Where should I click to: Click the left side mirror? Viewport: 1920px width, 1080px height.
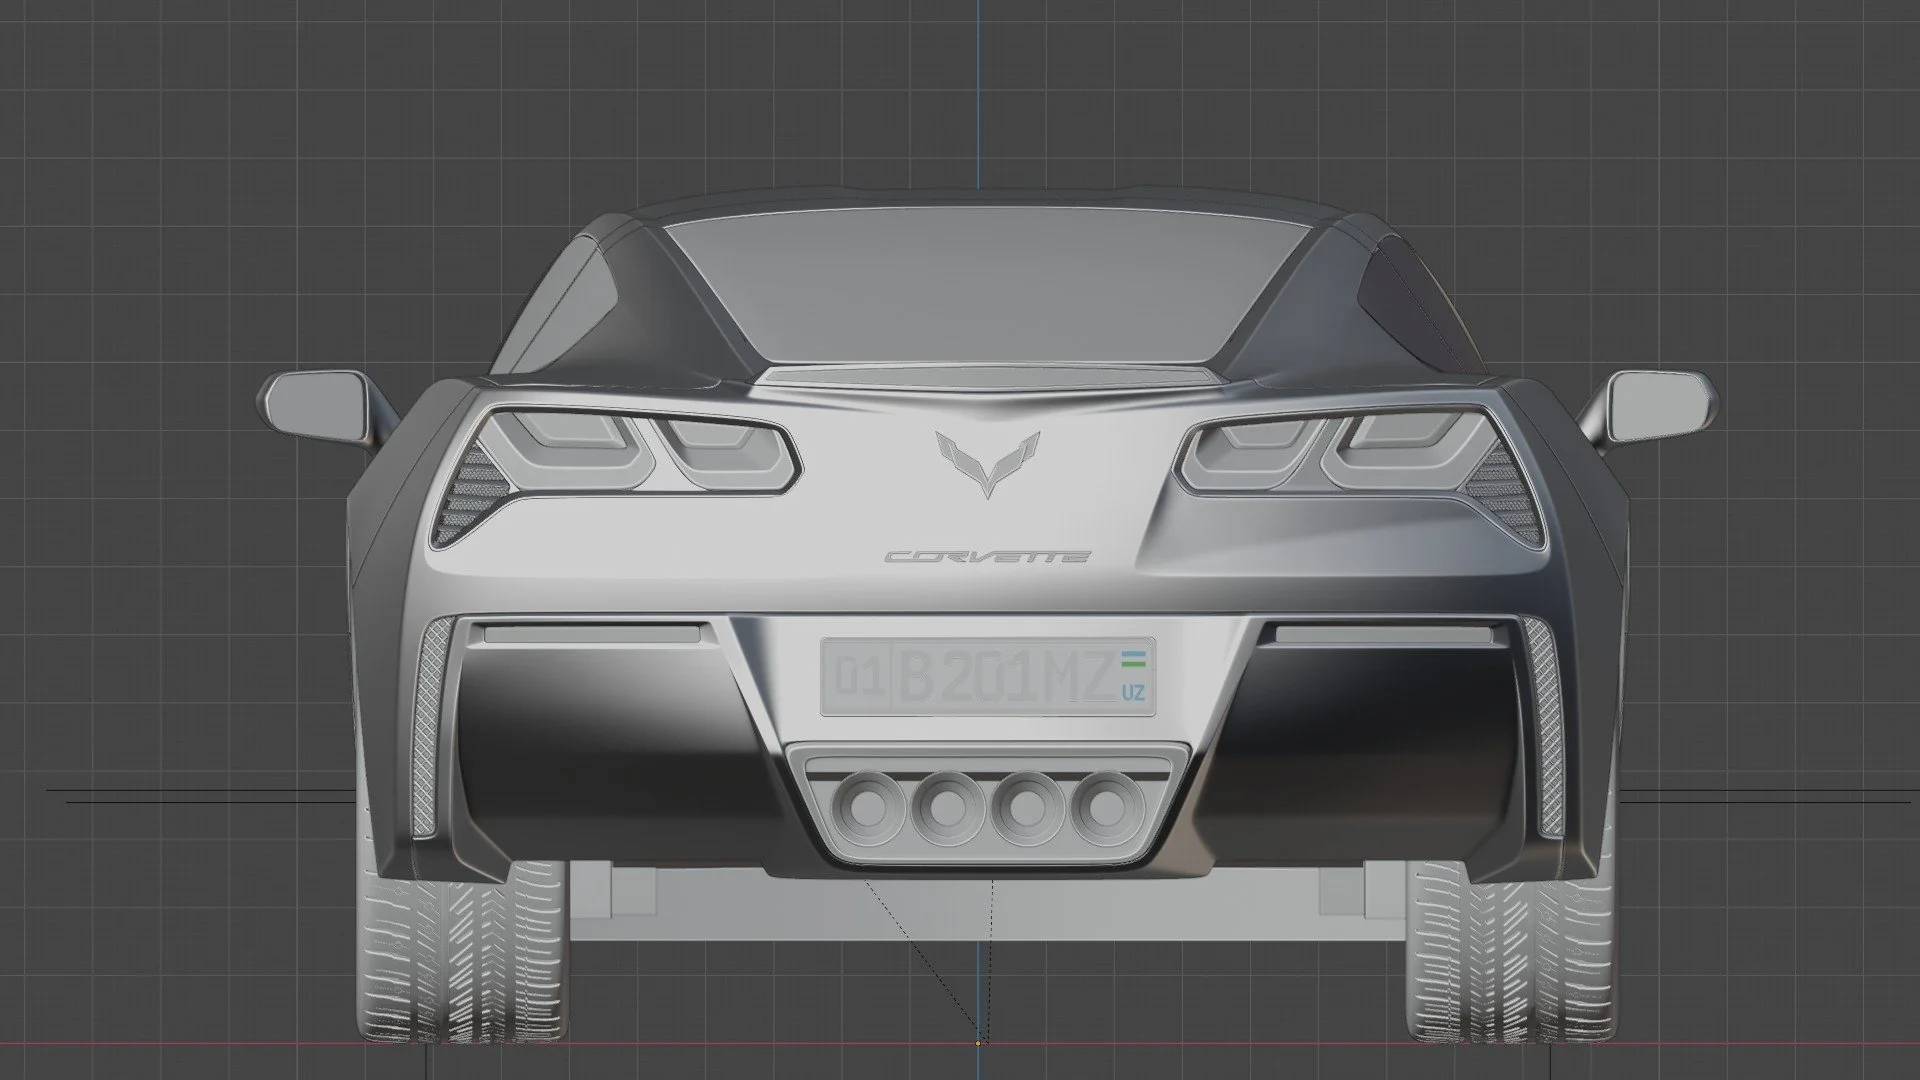(314, 403)
